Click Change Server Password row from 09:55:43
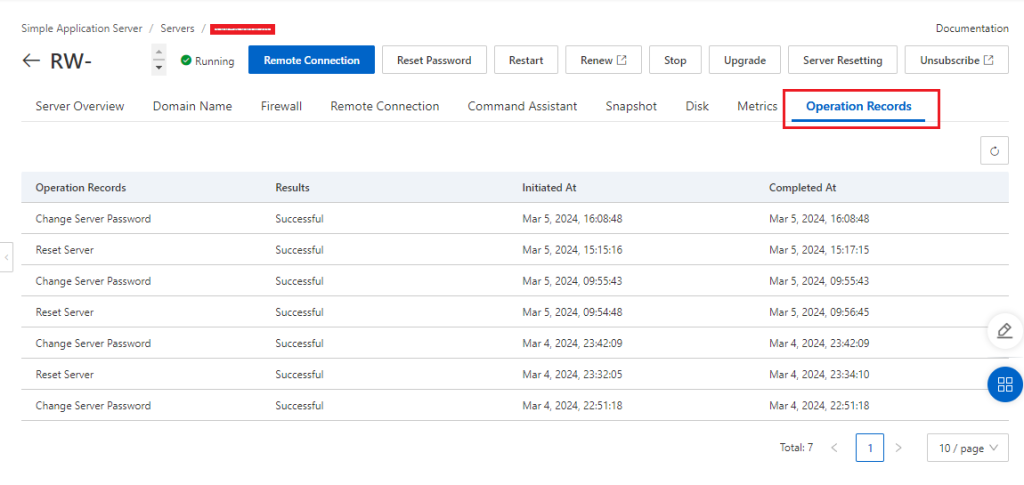This screenshot has width=1024, height=485. click(x=515, y=281)
